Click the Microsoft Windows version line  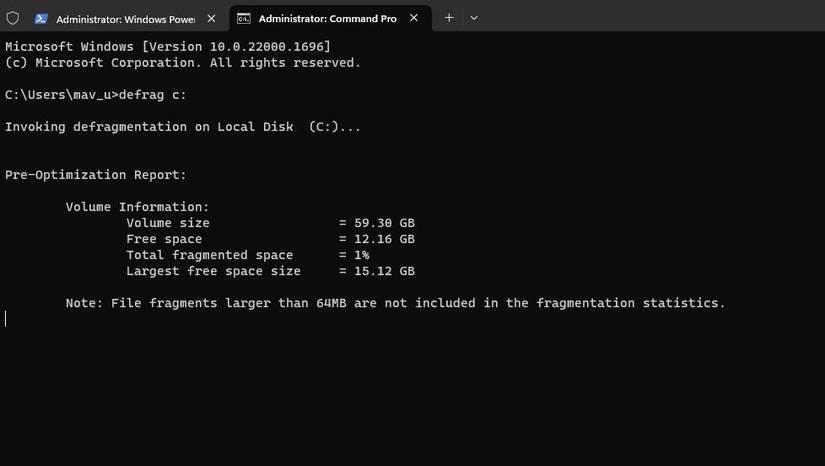[x=167, y=47]
